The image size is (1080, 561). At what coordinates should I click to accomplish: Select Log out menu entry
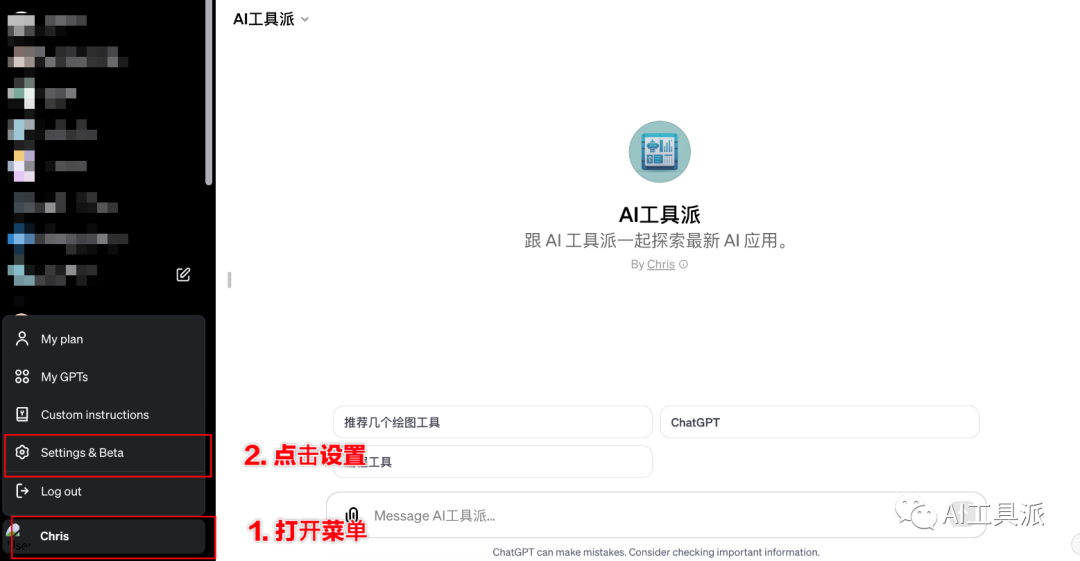[104, 491]
